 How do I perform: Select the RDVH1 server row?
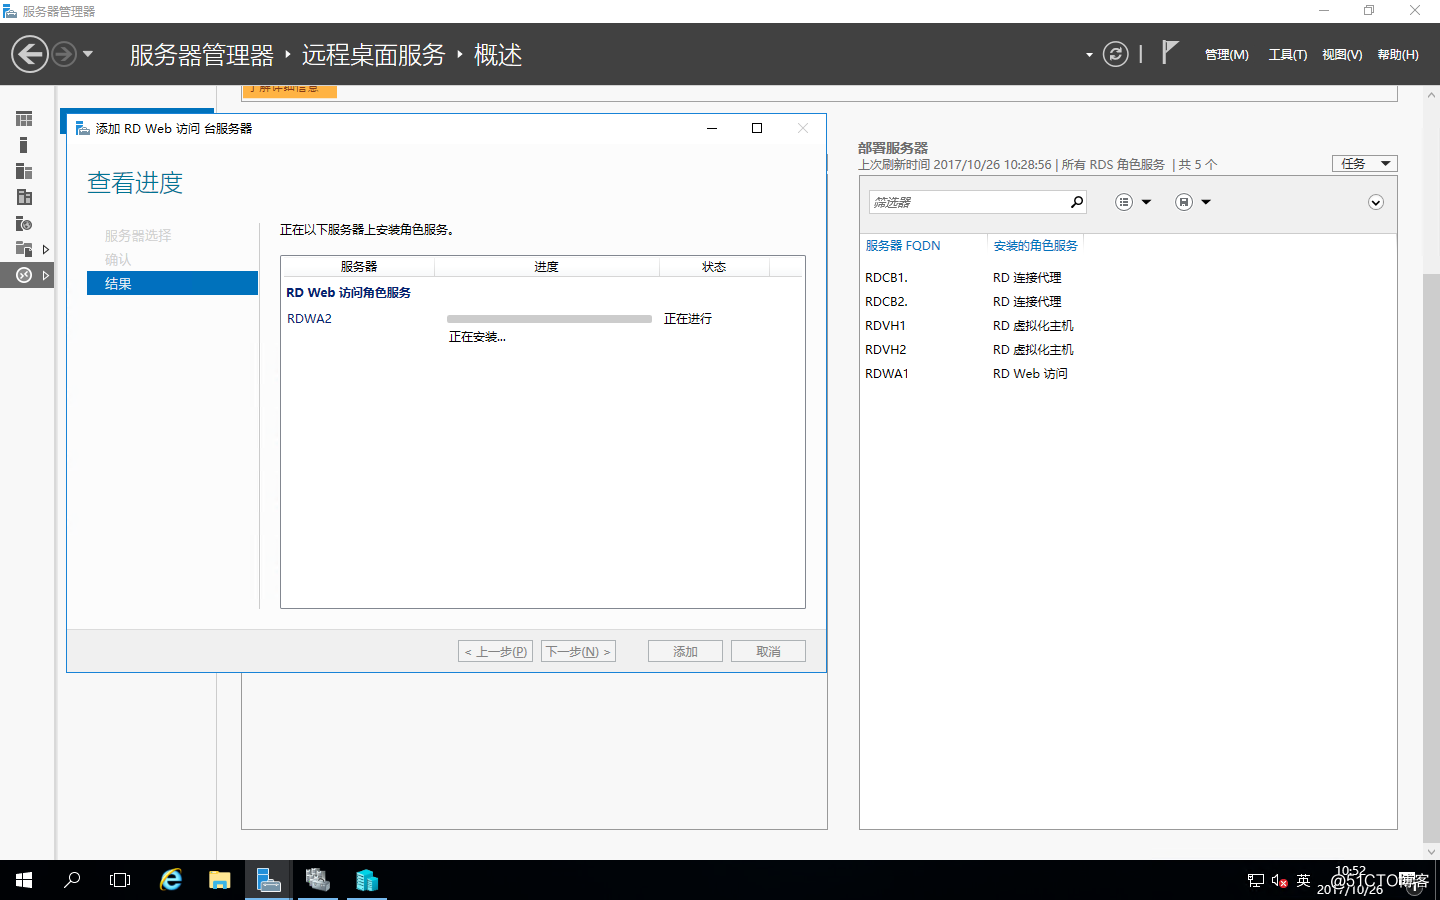tap(1127, 325)
